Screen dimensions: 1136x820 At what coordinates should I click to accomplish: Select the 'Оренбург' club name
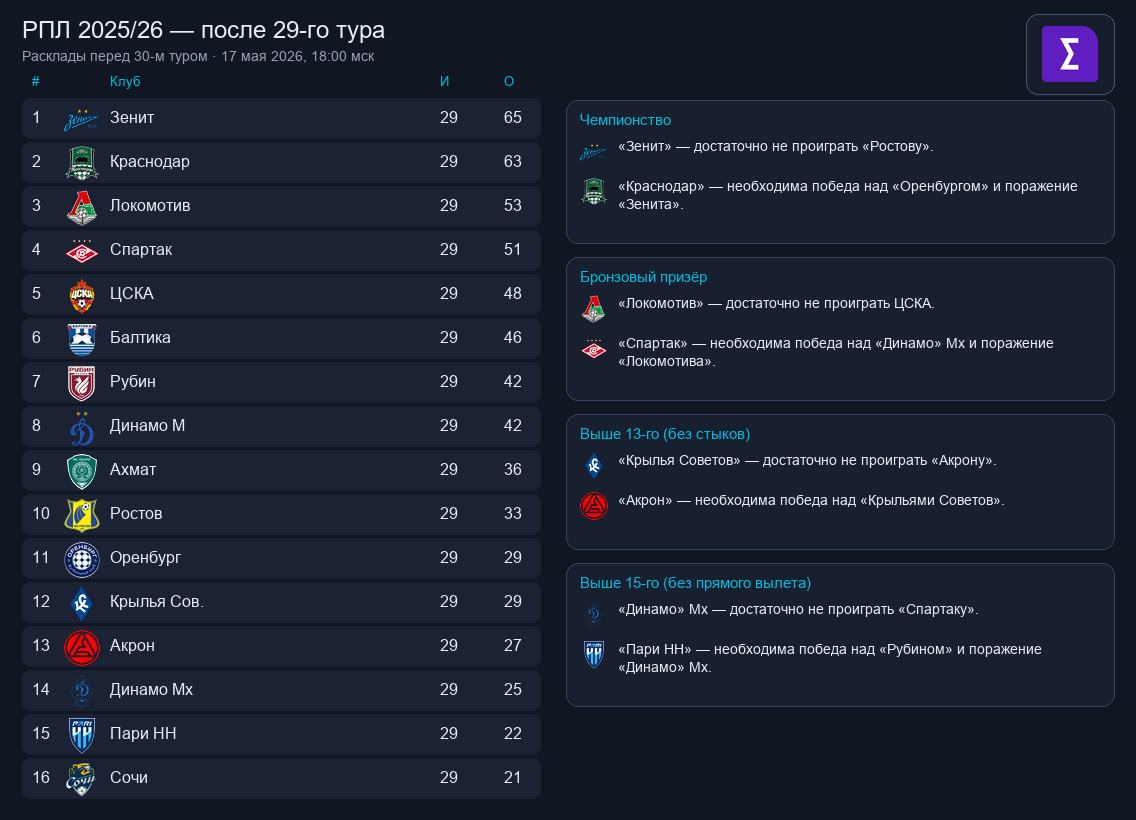click(x=145, y=558)
